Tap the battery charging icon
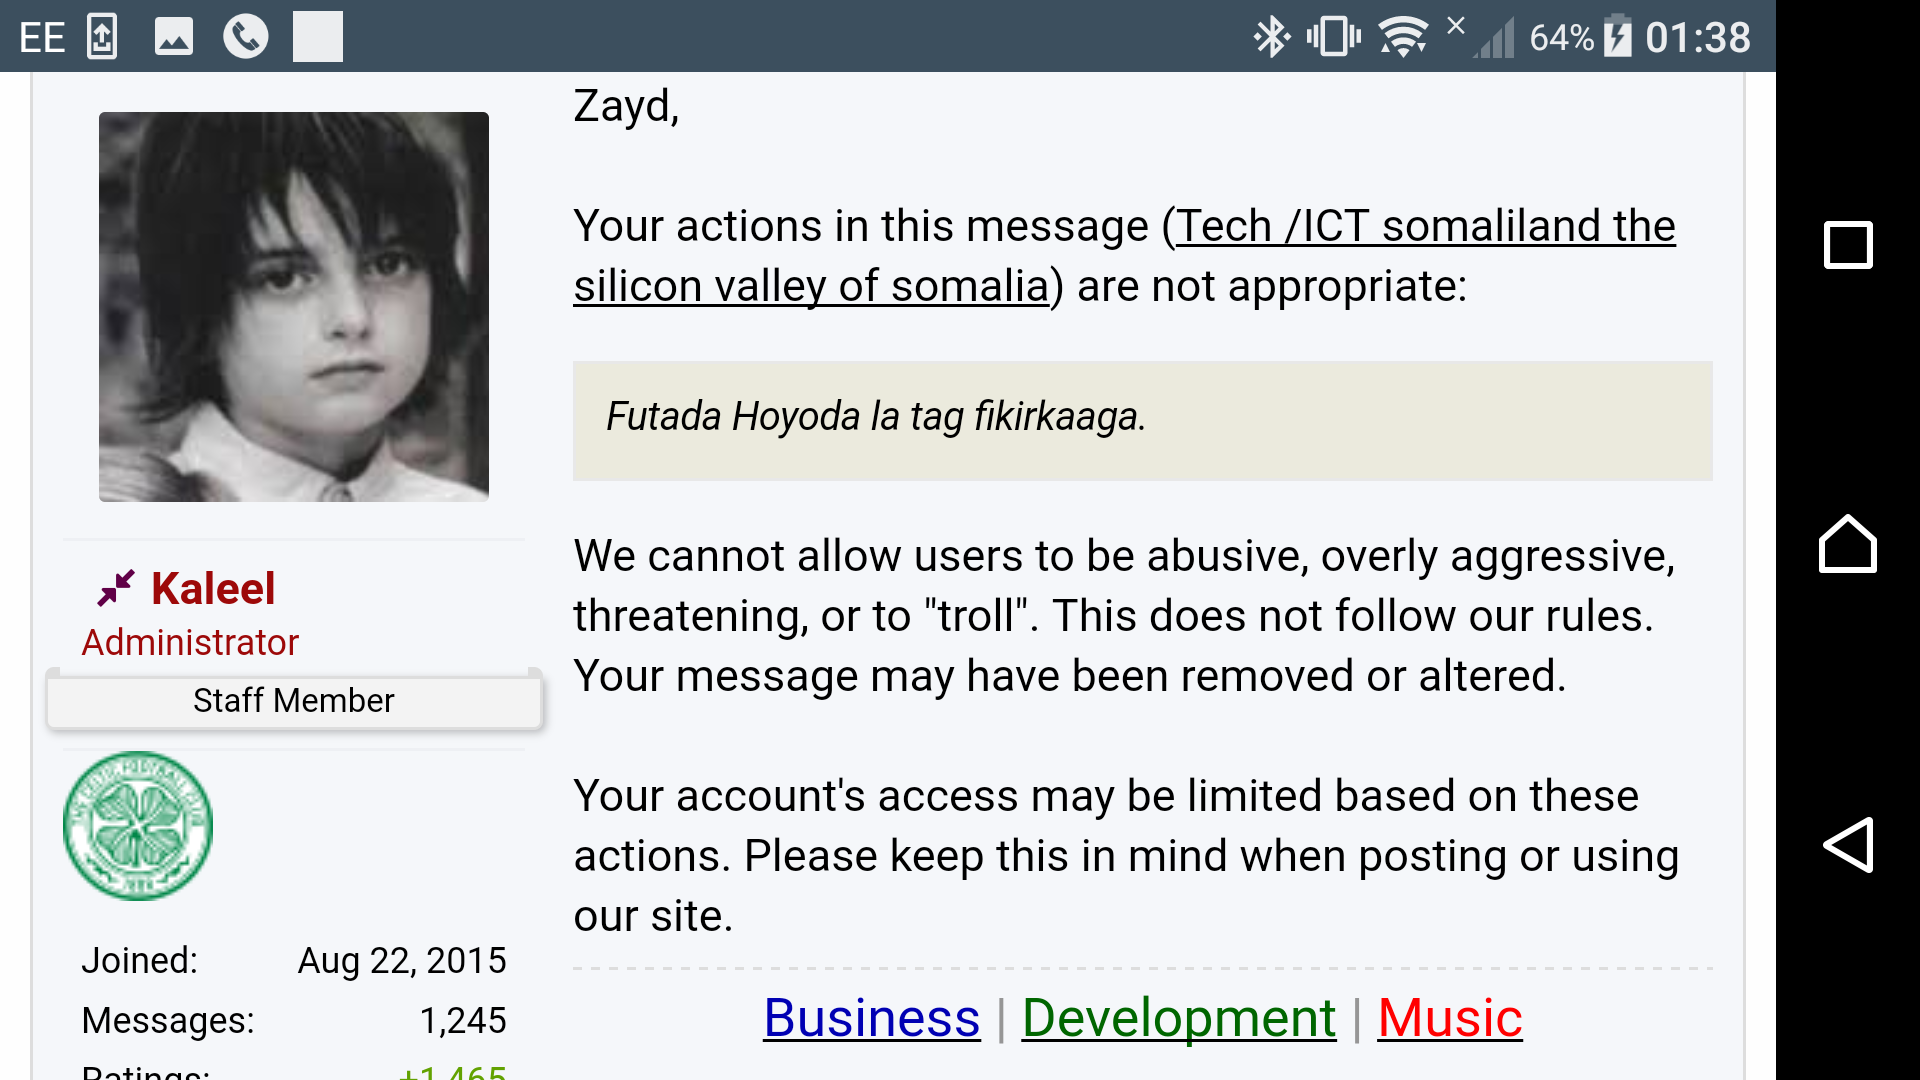1920x1080 pixels. pos(1617,37)
